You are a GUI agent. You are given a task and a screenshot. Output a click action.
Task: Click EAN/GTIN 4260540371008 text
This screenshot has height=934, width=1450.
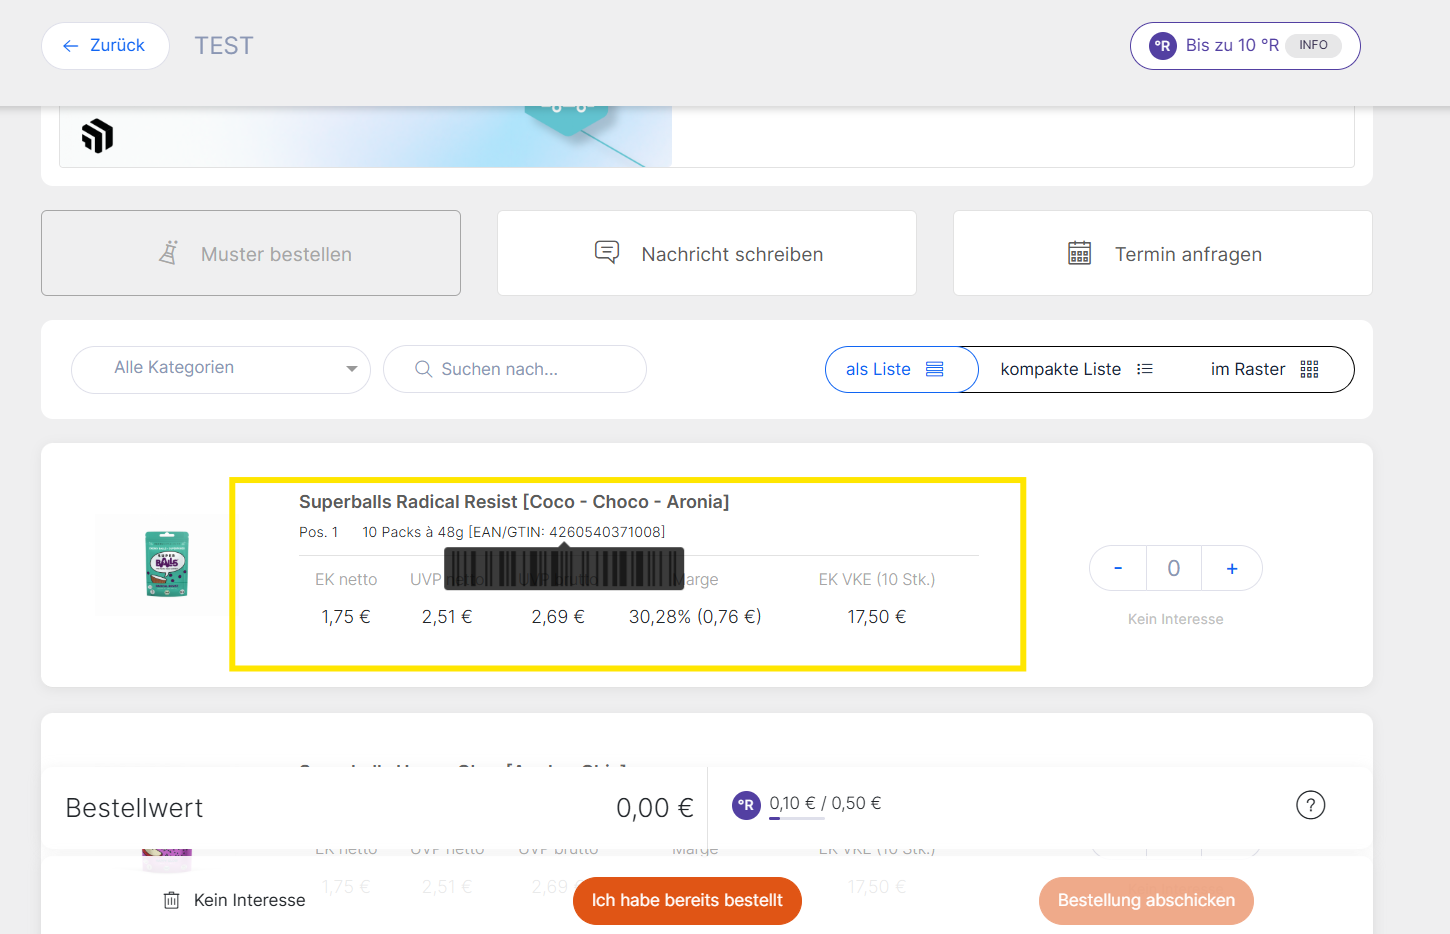[567, 532]
